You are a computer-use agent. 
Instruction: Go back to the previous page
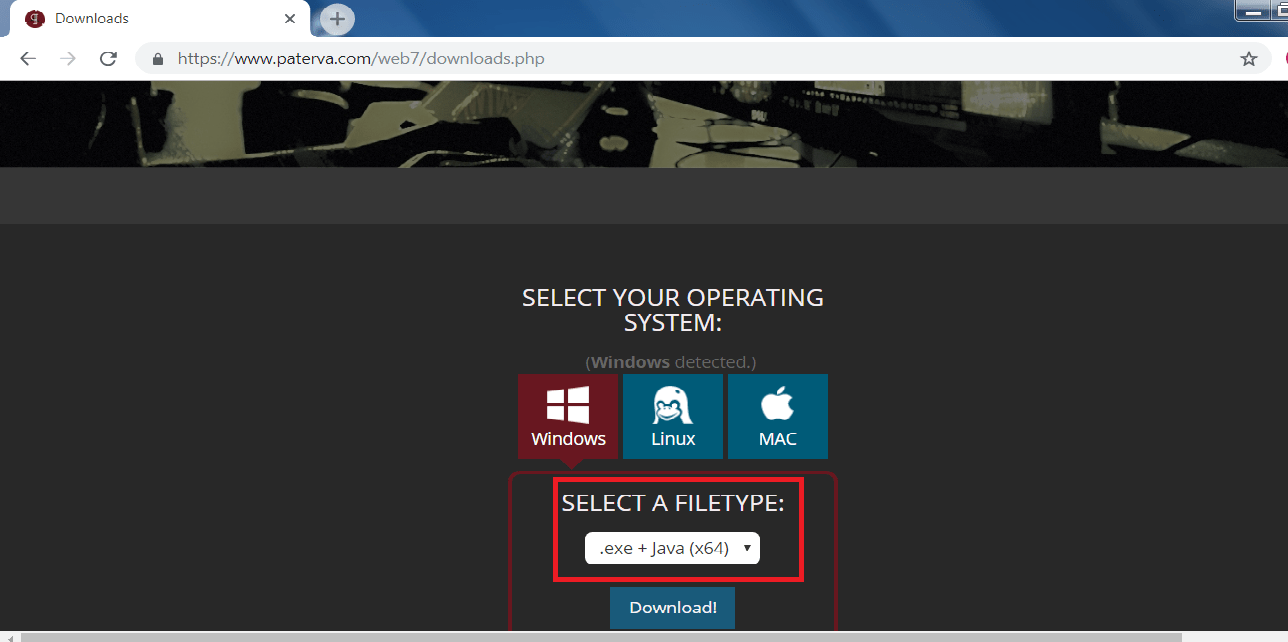pyautogui.click(x=28, y=59)
